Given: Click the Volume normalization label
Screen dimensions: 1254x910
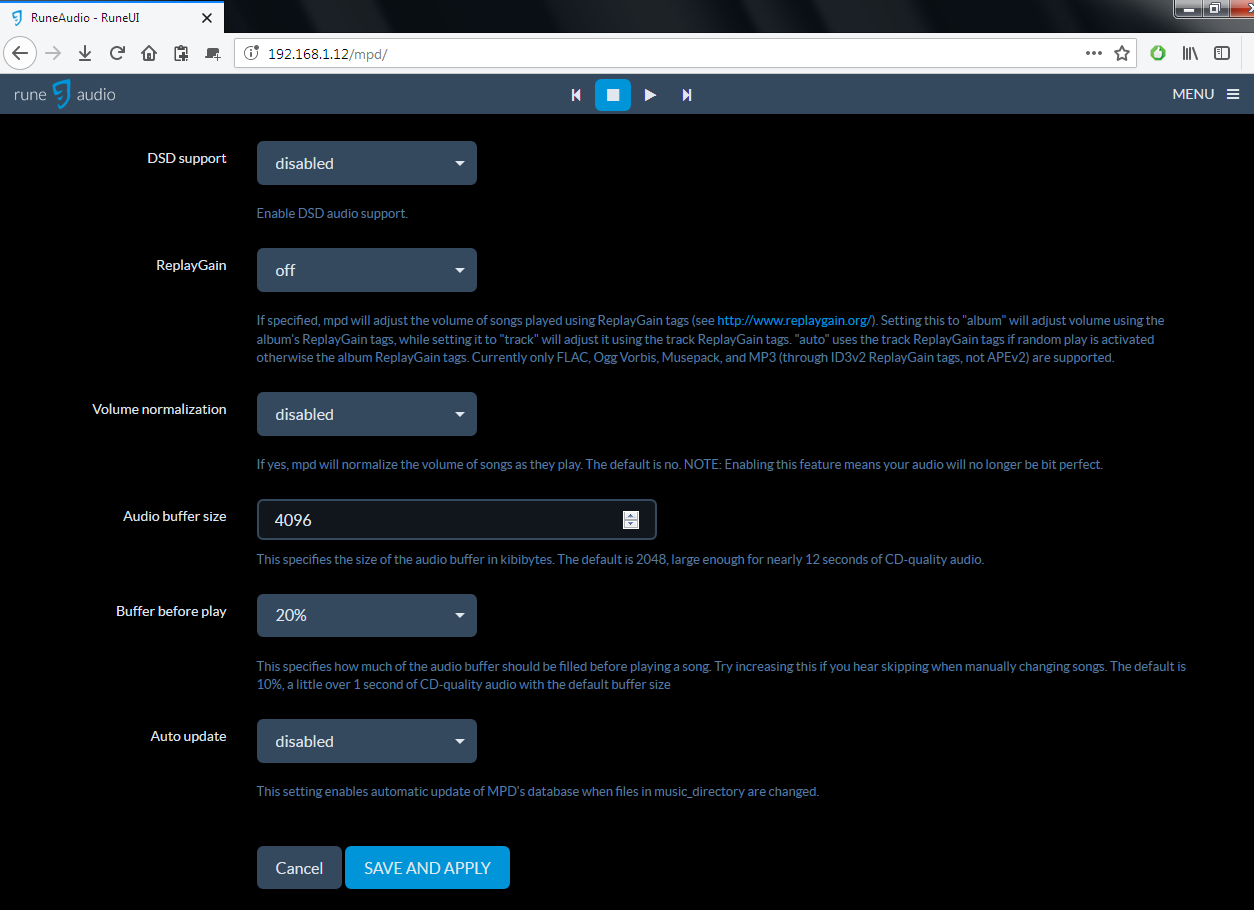Looking at the screenshot, I should (159, 409).
